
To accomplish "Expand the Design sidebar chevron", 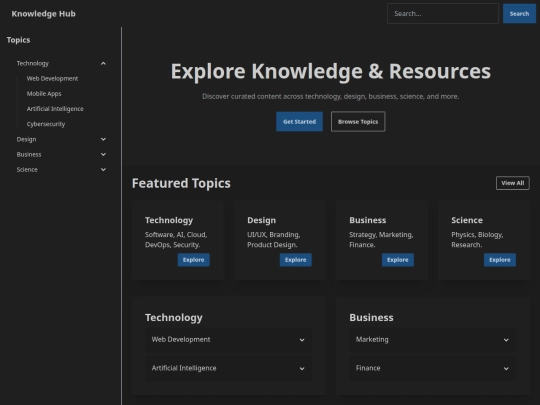I will [x=103, y=139].
